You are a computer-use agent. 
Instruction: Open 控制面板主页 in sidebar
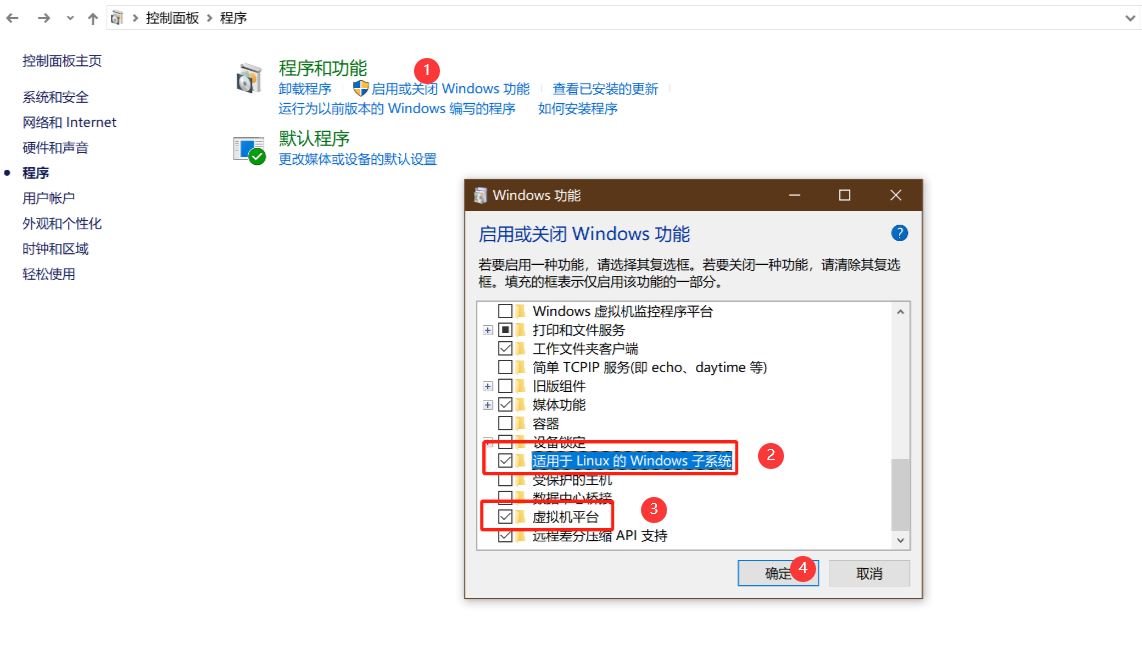tap(62, 61)
